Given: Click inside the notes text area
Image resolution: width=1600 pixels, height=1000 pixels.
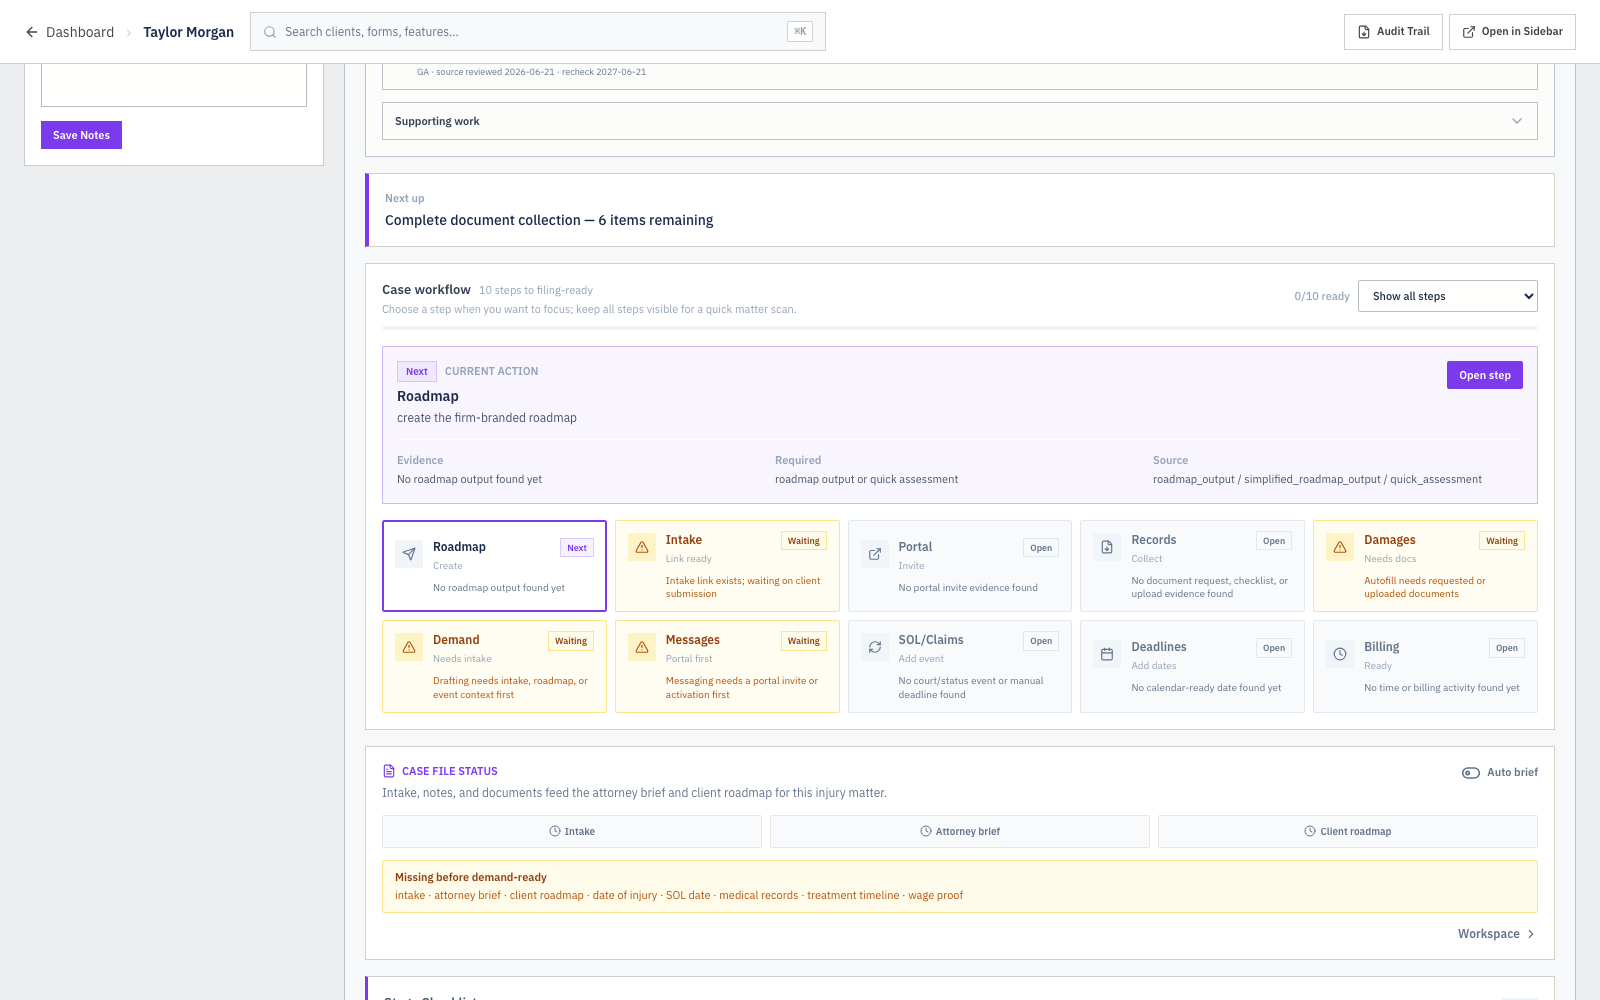Looking at the screenshot, I should coord(174,85).
